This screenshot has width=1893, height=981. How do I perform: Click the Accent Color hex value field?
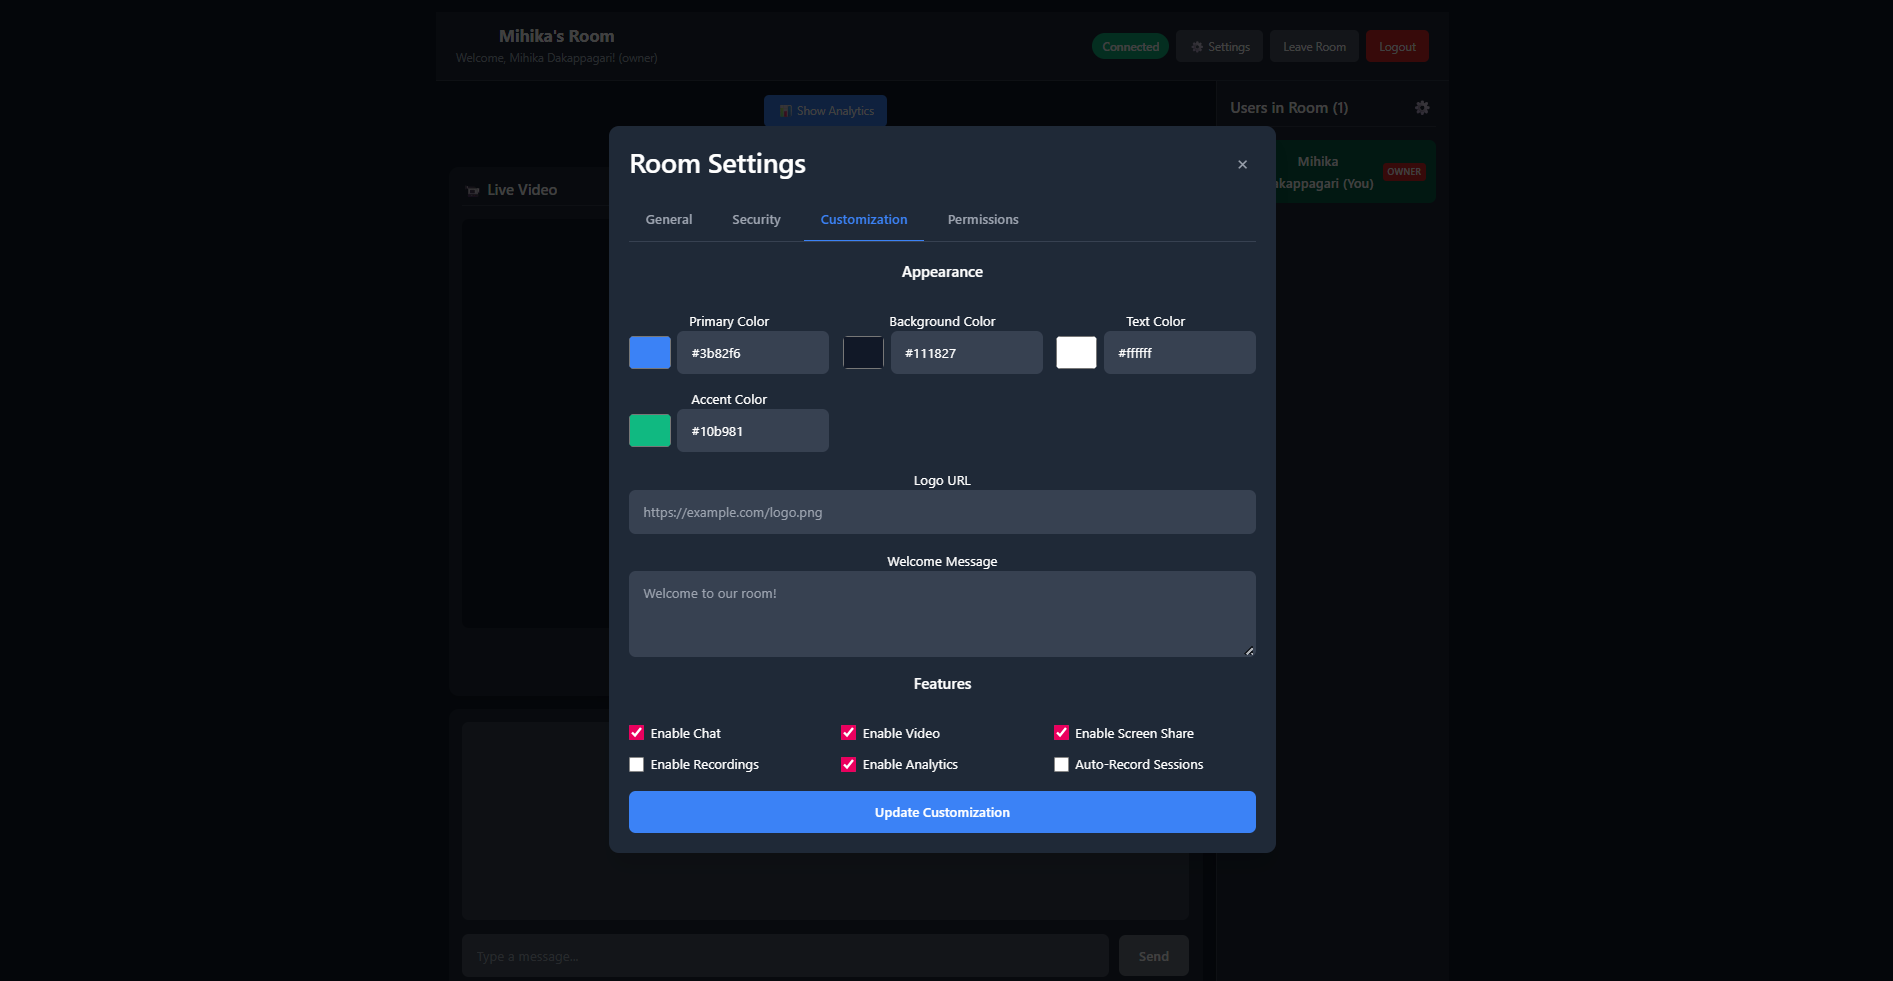(x=752, y=431)
